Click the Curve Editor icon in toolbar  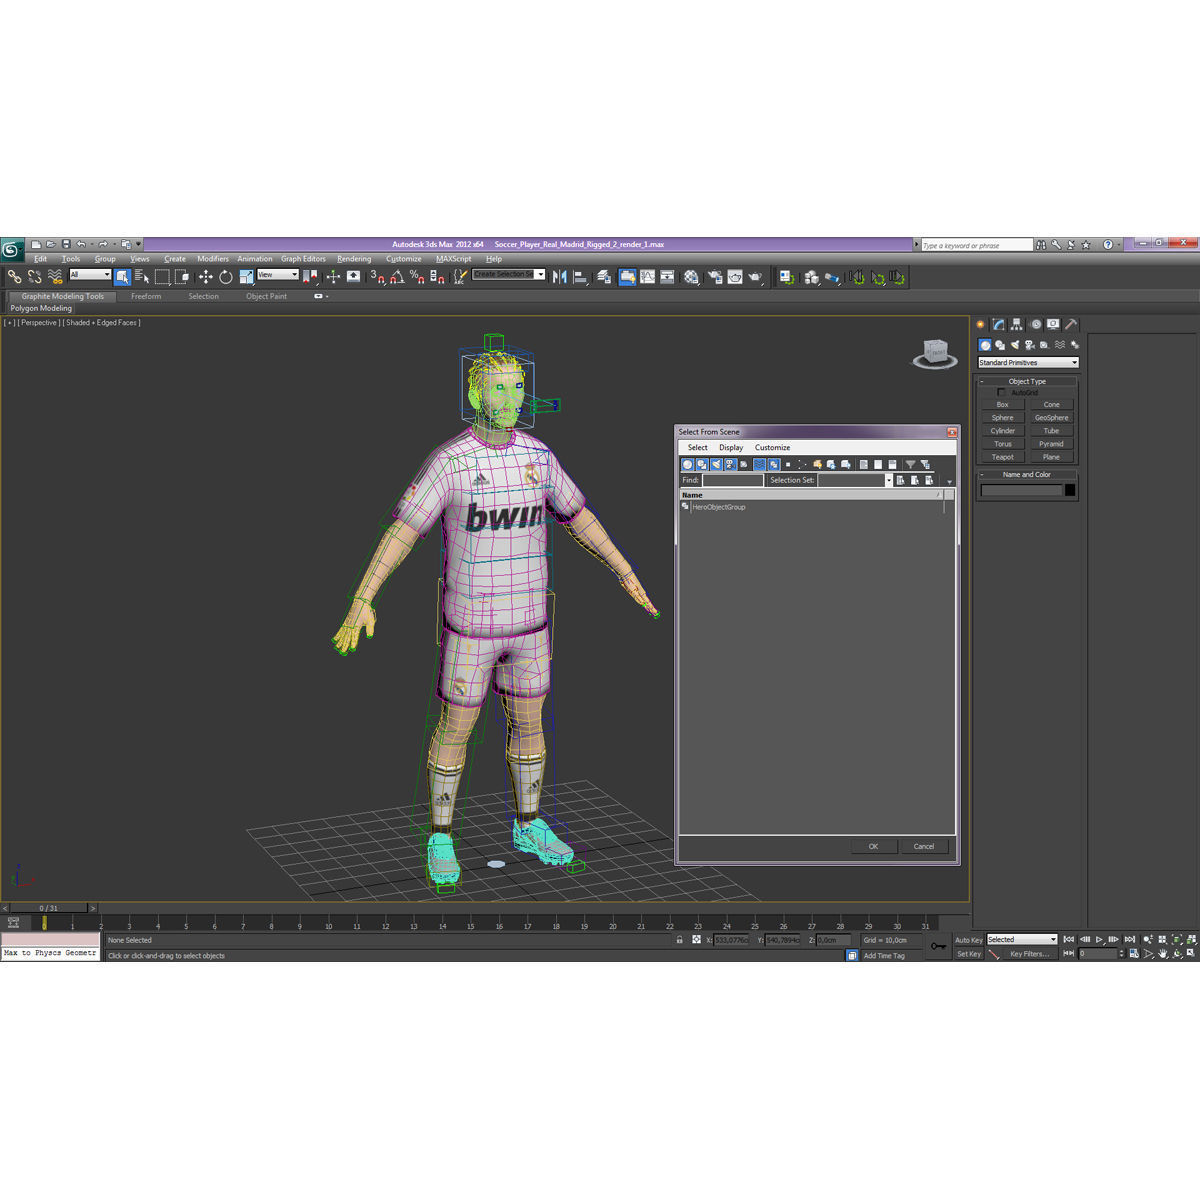pos(647,277)
